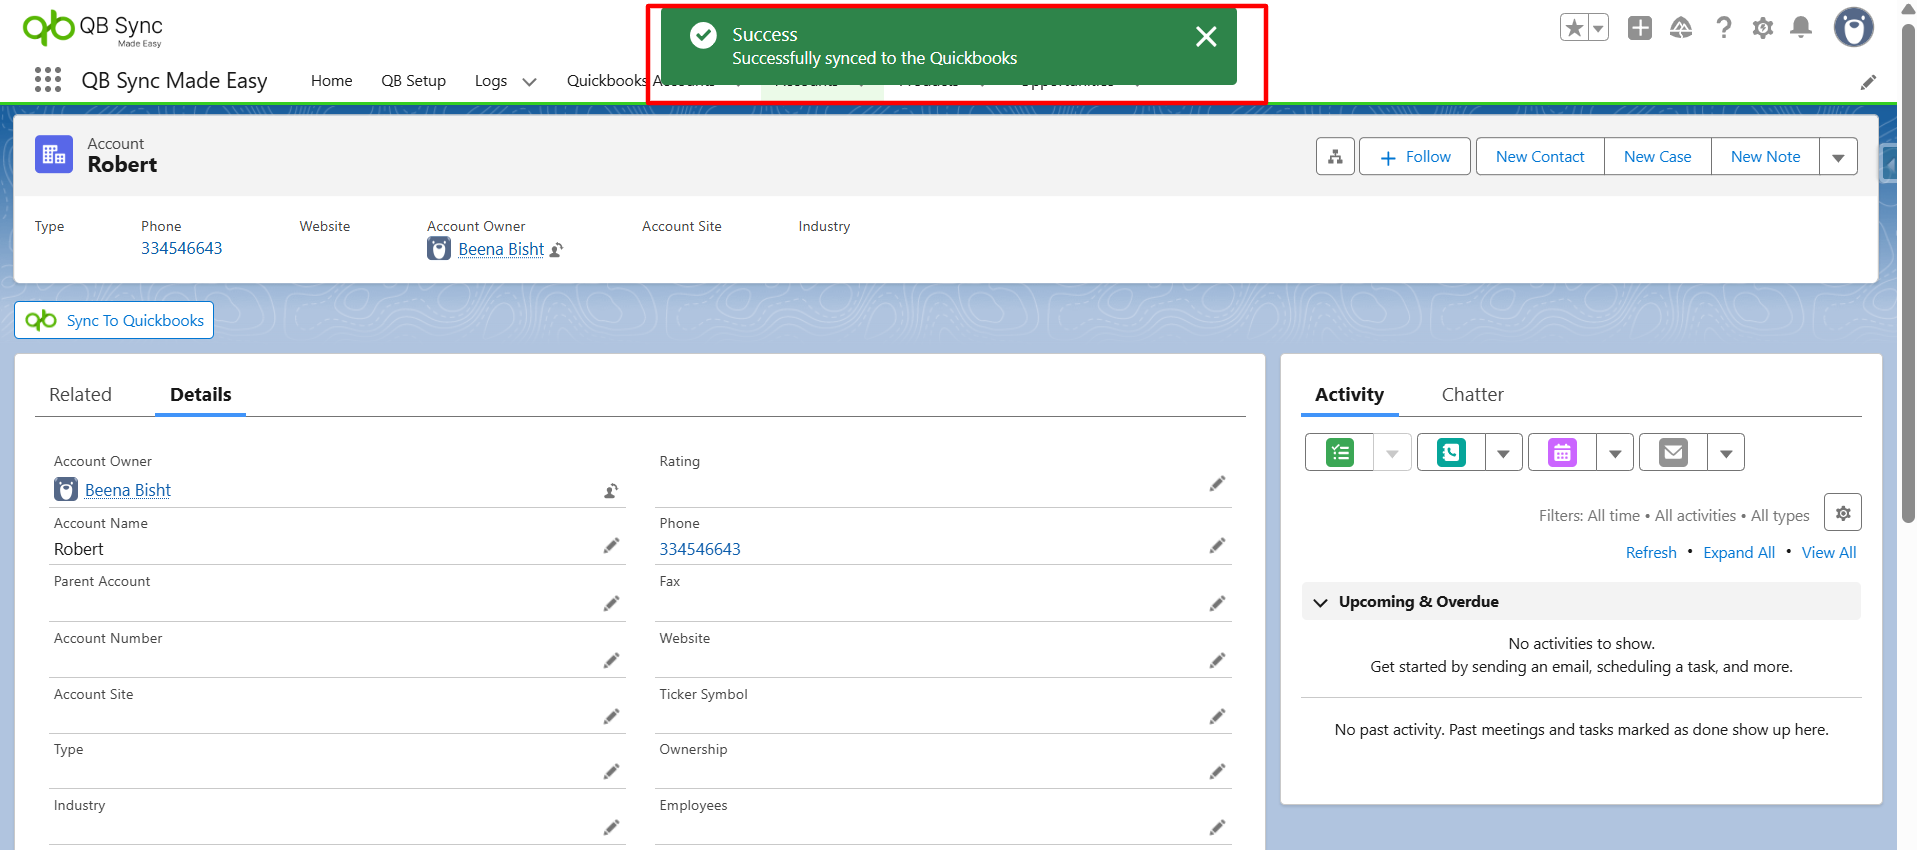Switch to the Chatter tab
Image resolution: width=1917 pixels, height=850 pixels.
(x=1472, y=395)
